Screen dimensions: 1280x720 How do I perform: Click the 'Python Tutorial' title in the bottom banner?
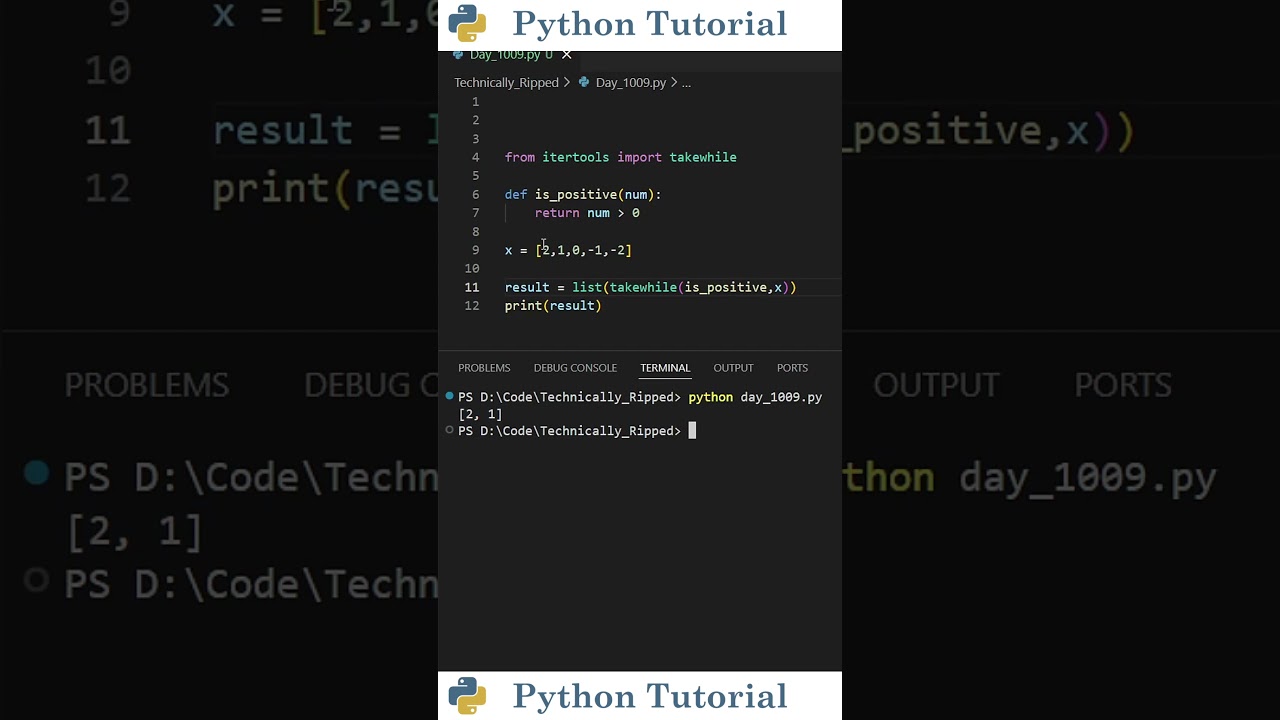coord(650,696)
